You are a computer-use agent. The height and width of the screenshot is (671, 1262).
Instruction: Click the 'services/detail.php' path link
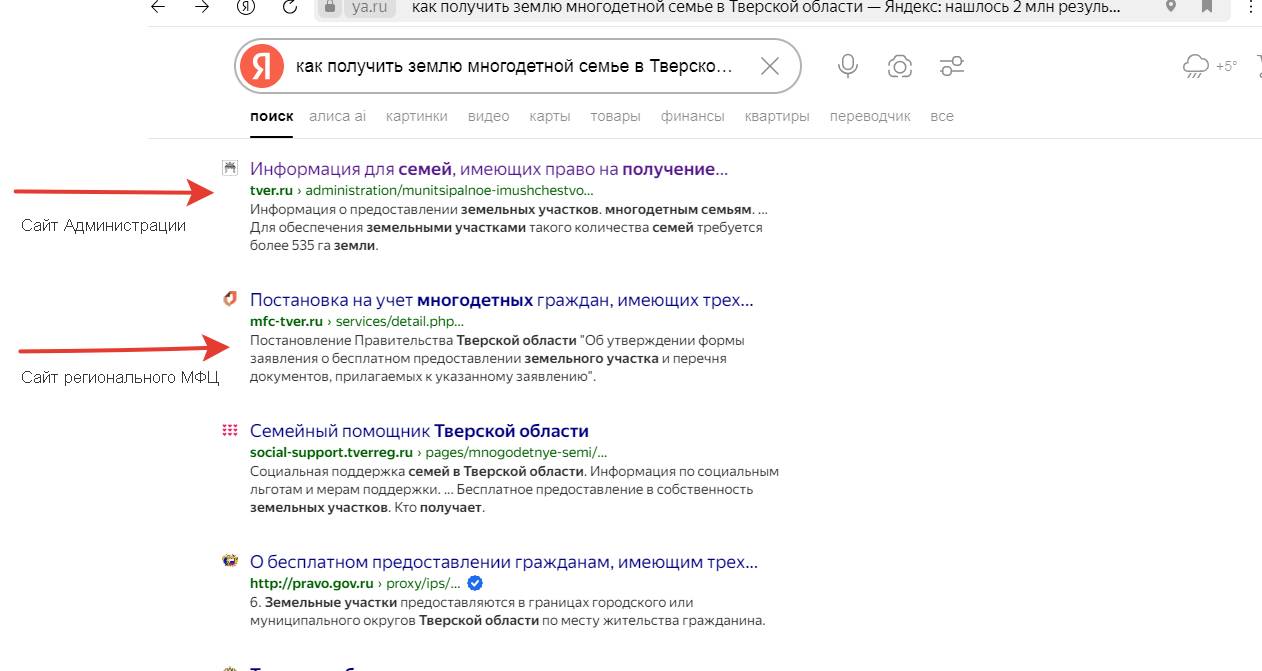tap(400, 321)
